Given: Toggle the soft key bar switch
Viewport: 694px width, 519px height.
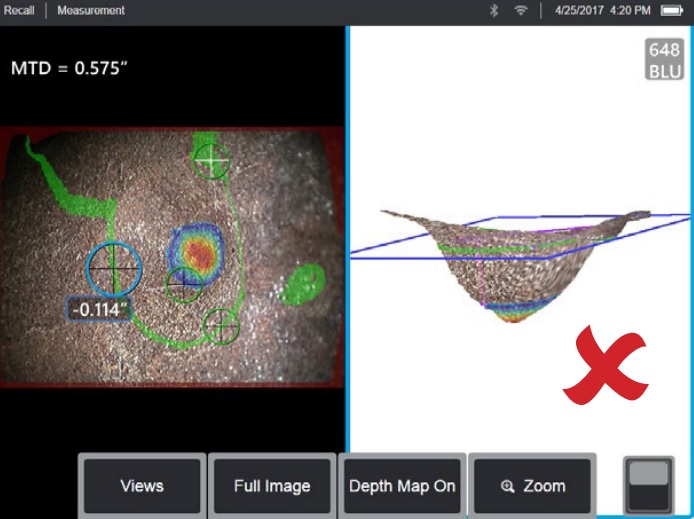Looking at the screenshot, I should [648, 486].
